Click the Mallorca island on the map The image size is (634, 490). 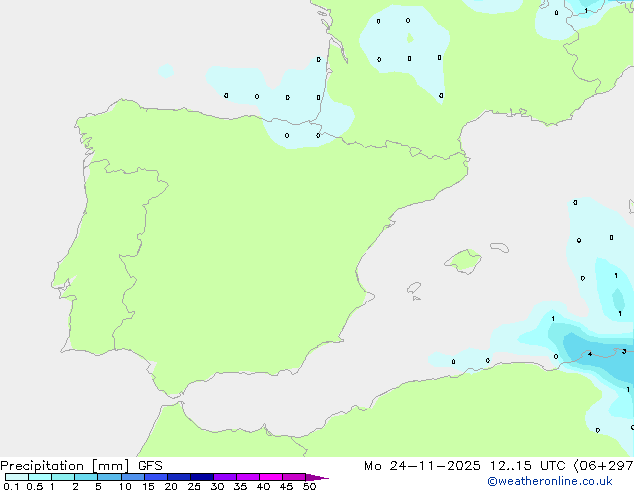463,261
